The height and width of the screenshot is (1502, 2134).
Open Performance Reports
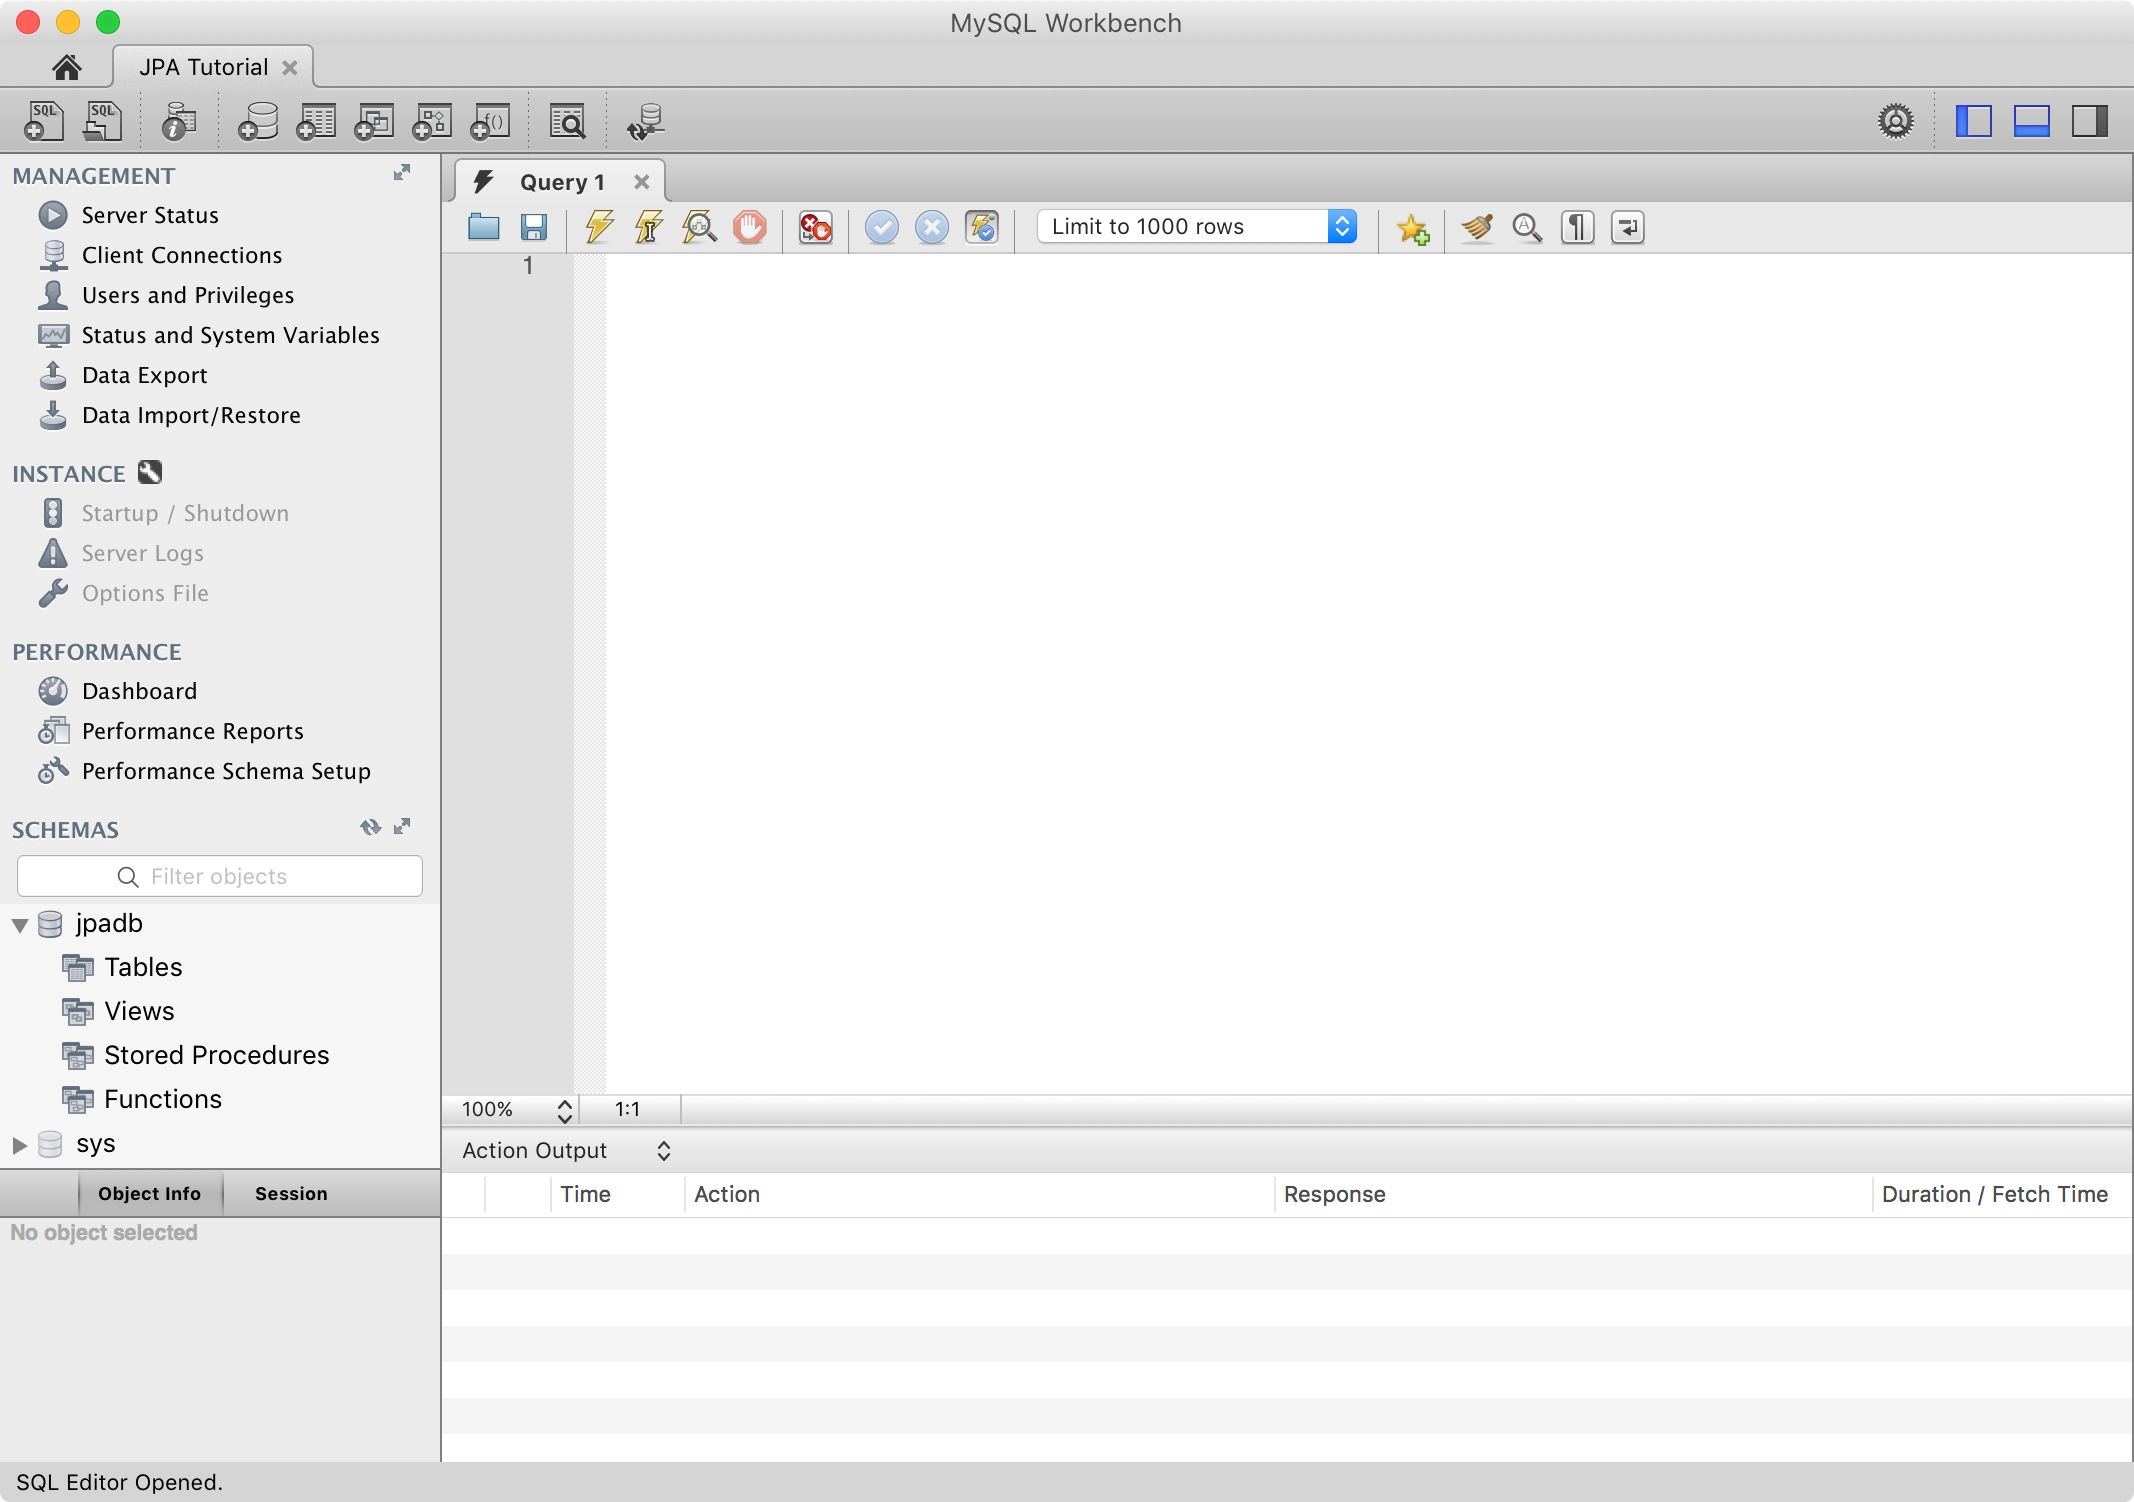pyautogui.click(x=192, y=731)
